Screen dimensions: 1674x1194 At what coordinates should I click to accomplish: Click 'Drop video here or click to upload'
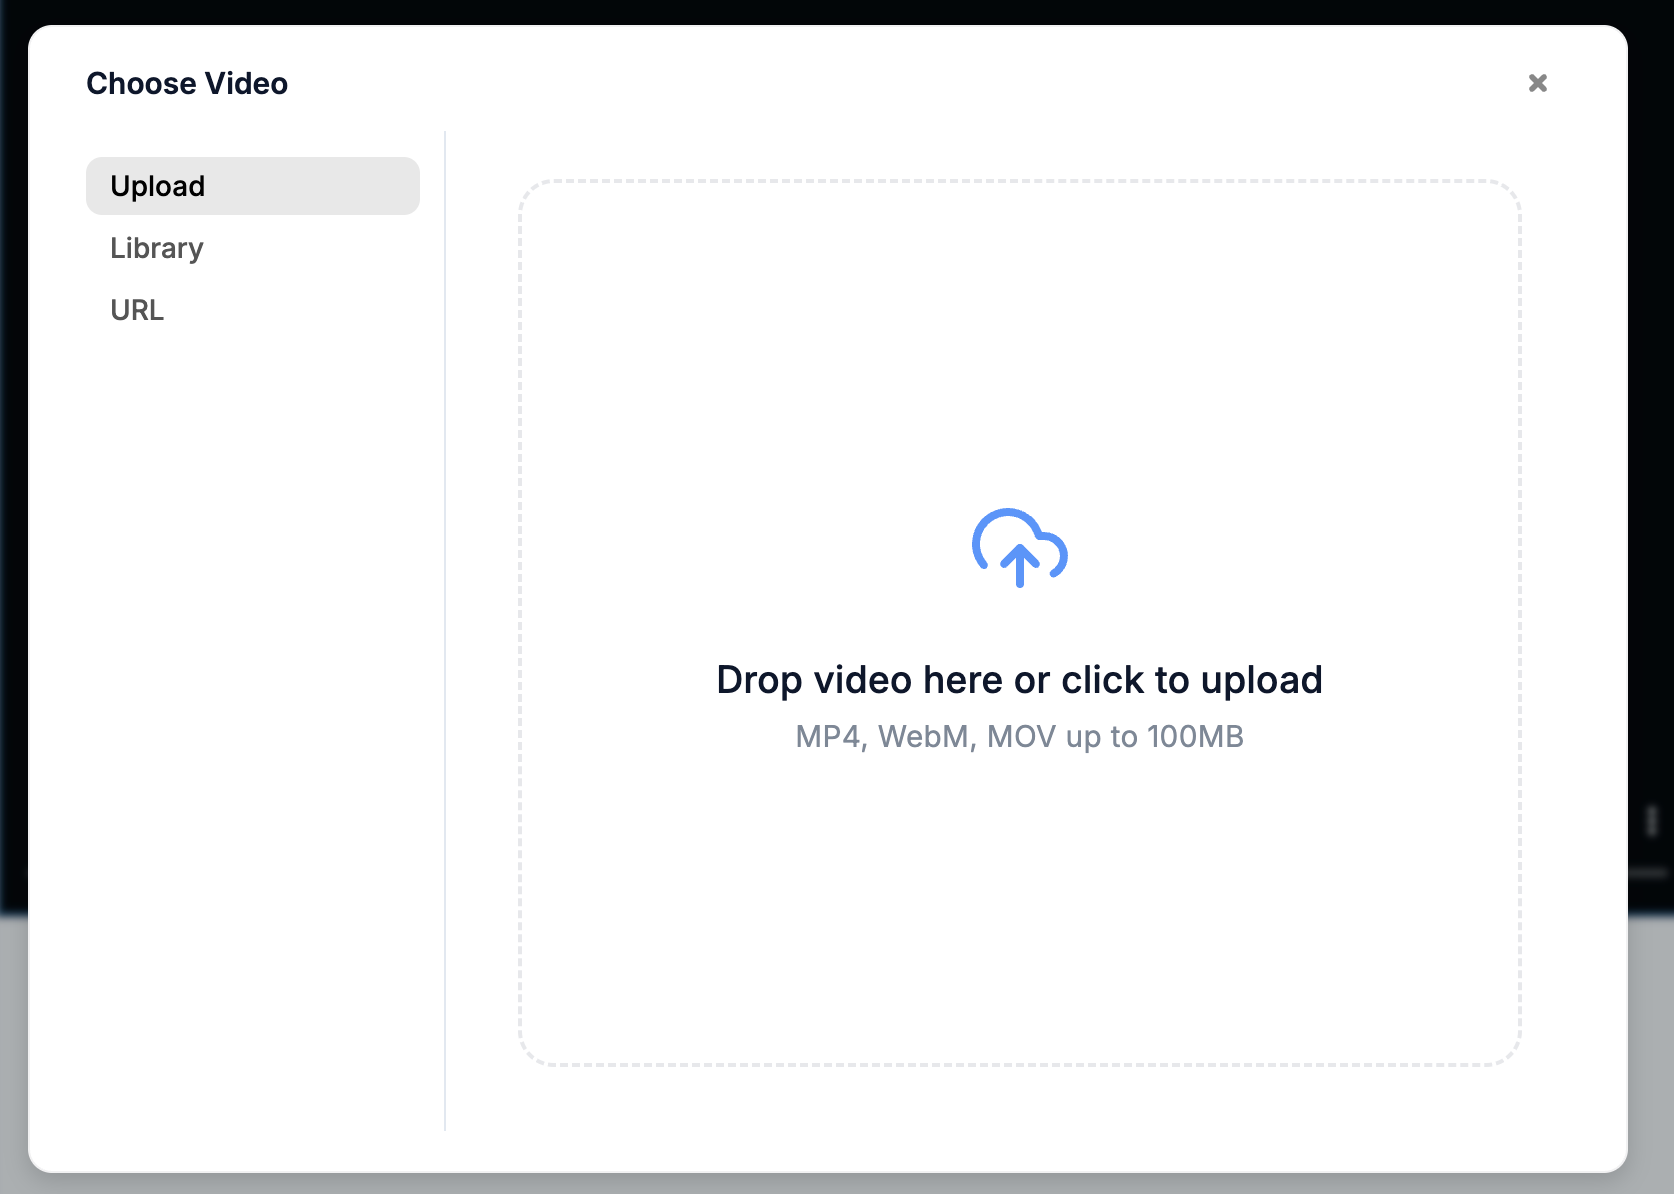(x=1019, y=680)
